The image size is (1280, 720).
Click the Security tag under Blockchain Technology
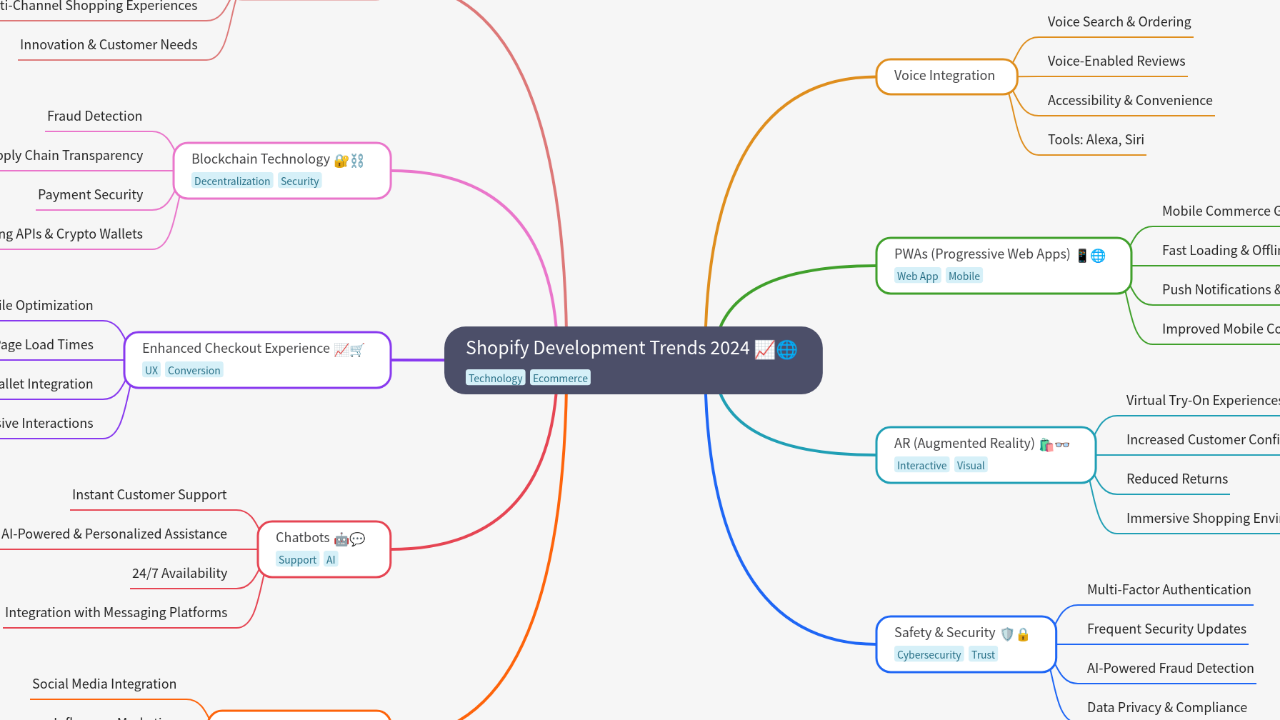click(299, 181)
